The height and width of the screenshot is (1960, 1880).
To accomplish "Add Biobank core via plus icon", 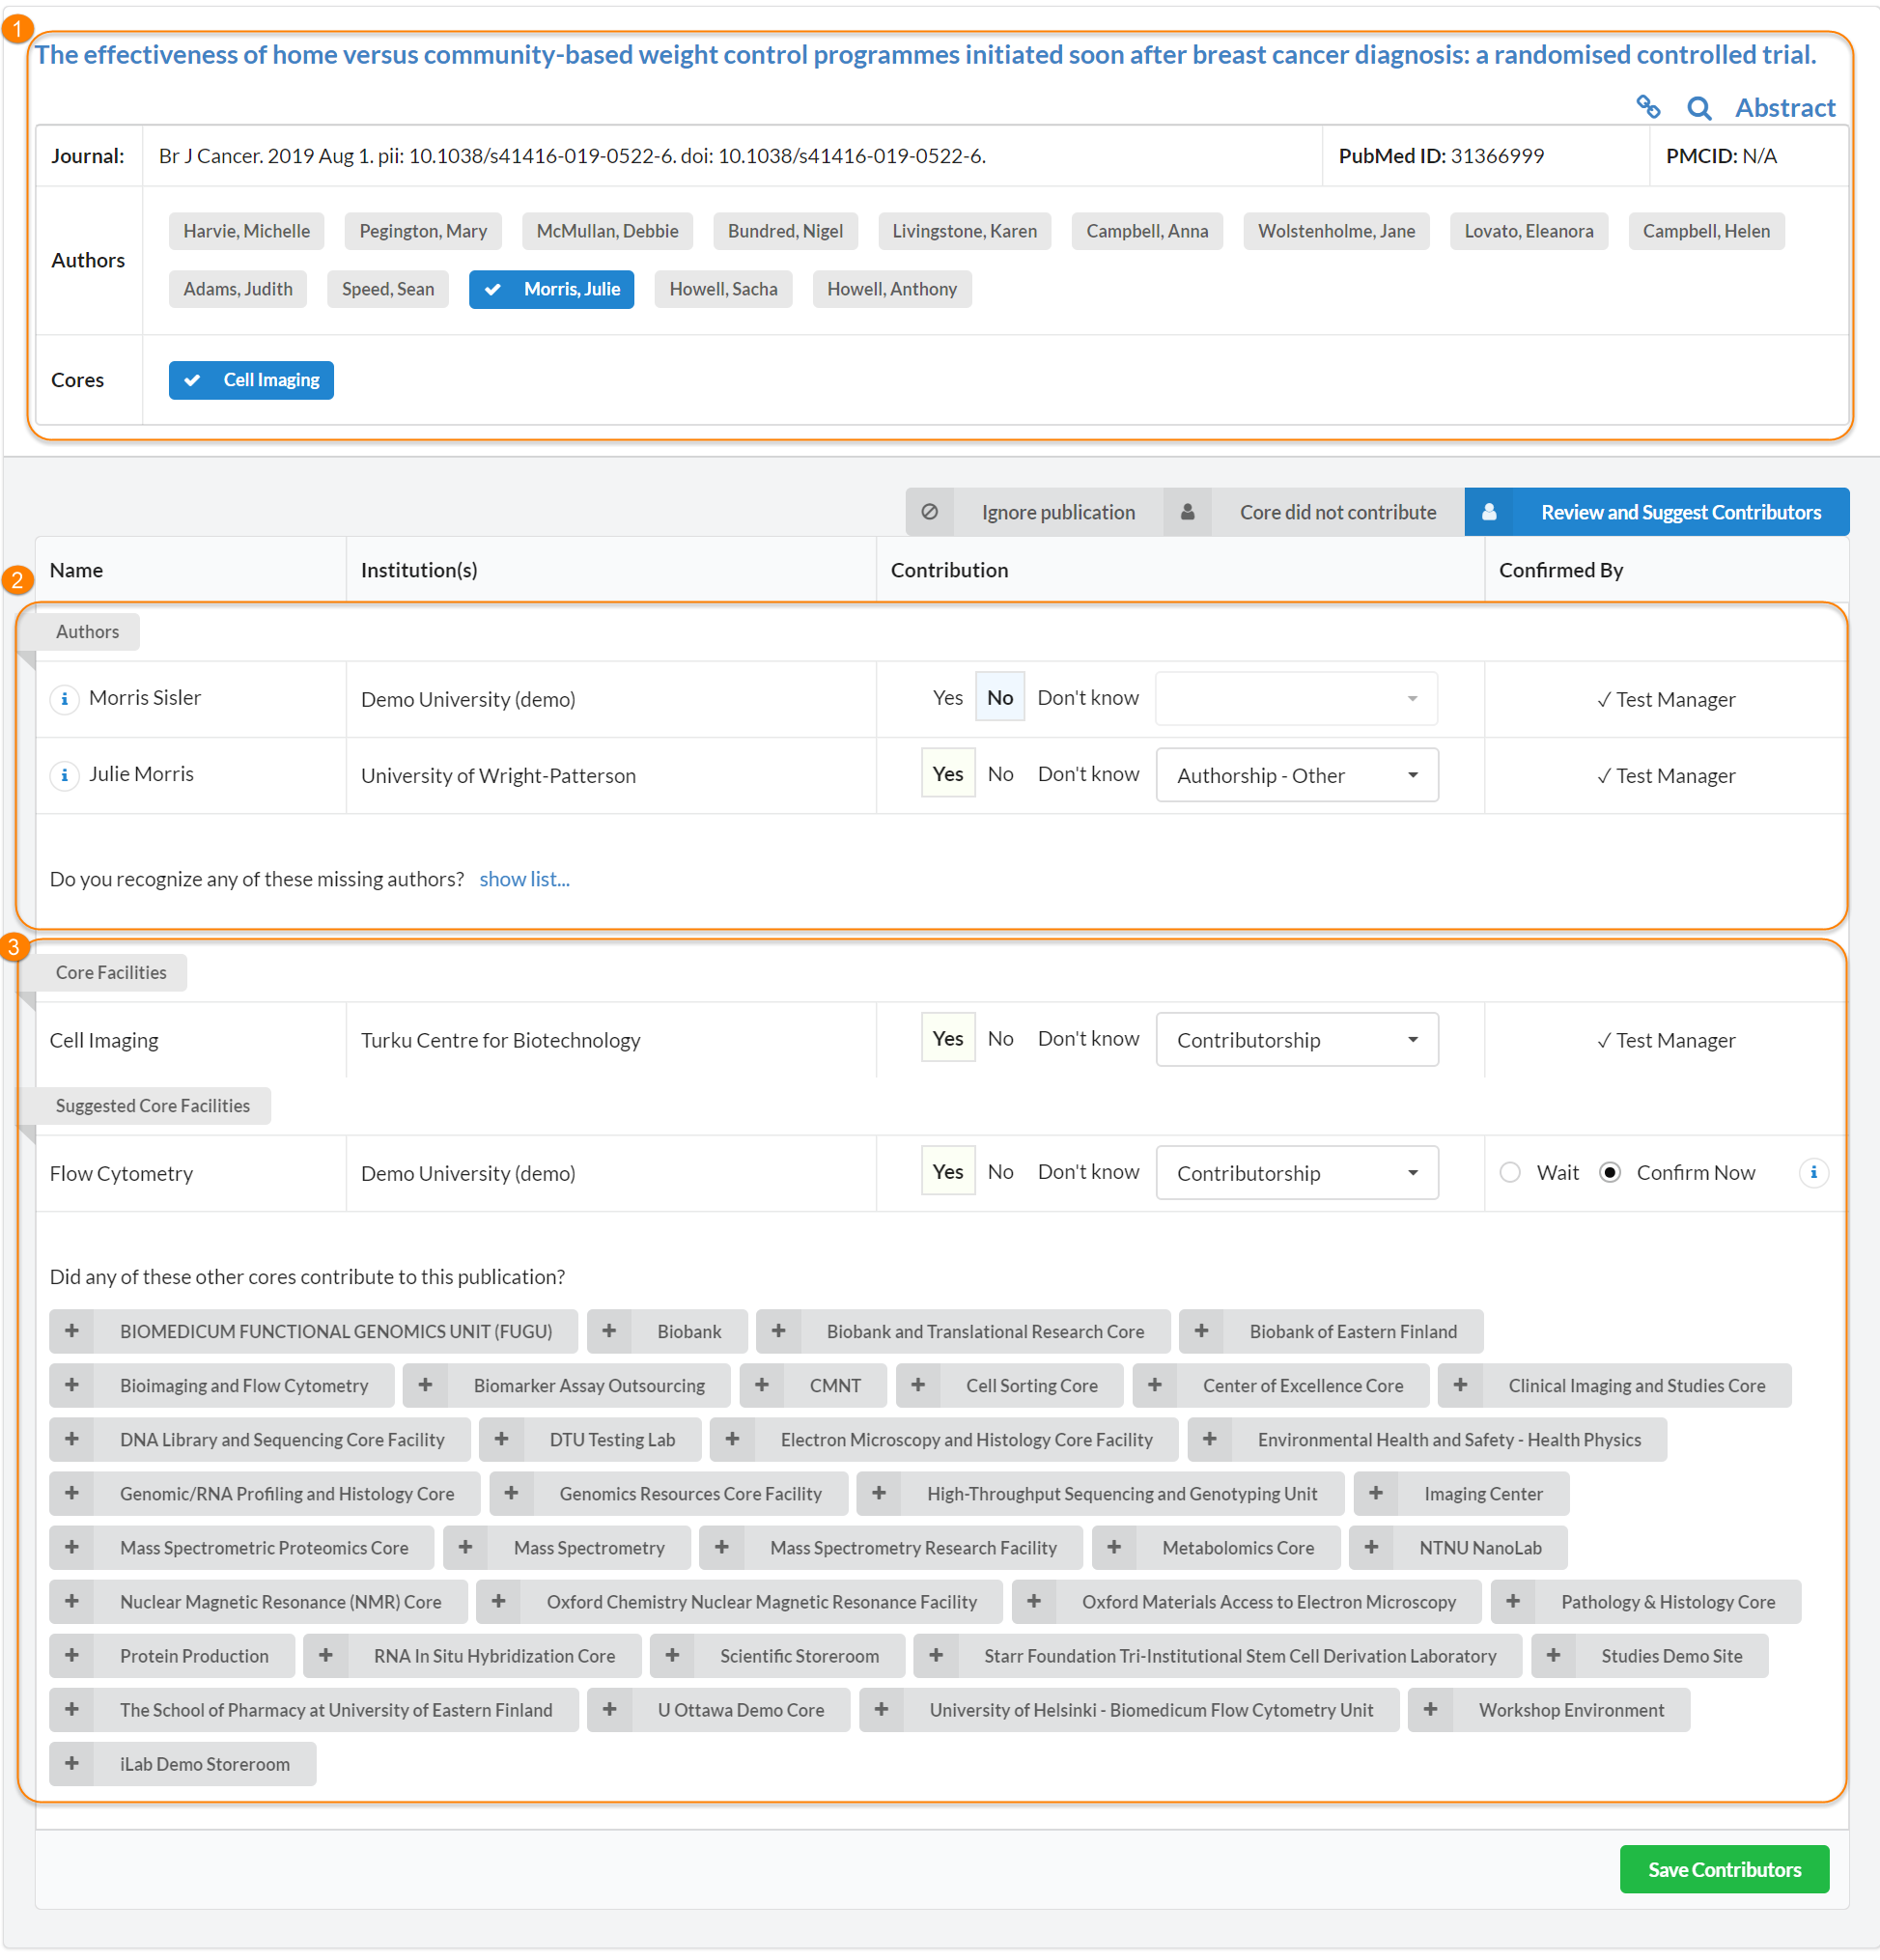I will tap(609, 1331).
